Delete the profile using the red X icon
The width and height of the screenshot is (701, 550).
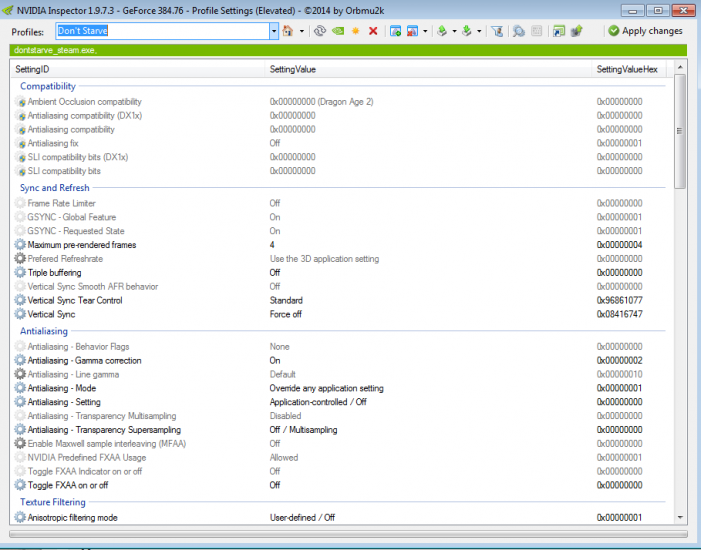[x=373, y=31]
